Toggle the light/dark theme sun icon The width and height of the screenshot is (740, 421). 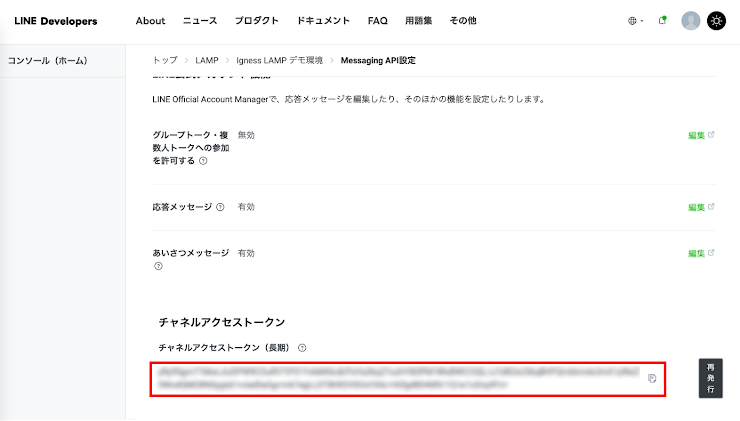coord(716,21)
